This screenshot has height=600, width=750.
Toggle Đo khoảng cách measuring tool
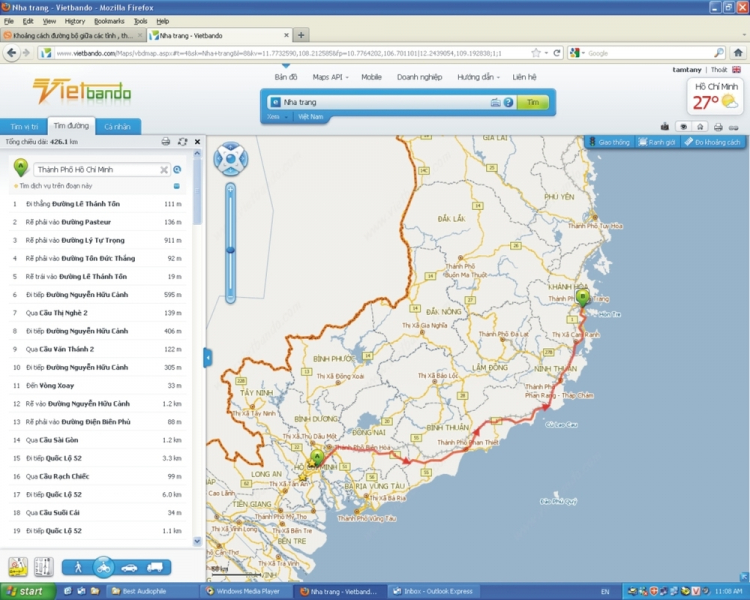712,142
